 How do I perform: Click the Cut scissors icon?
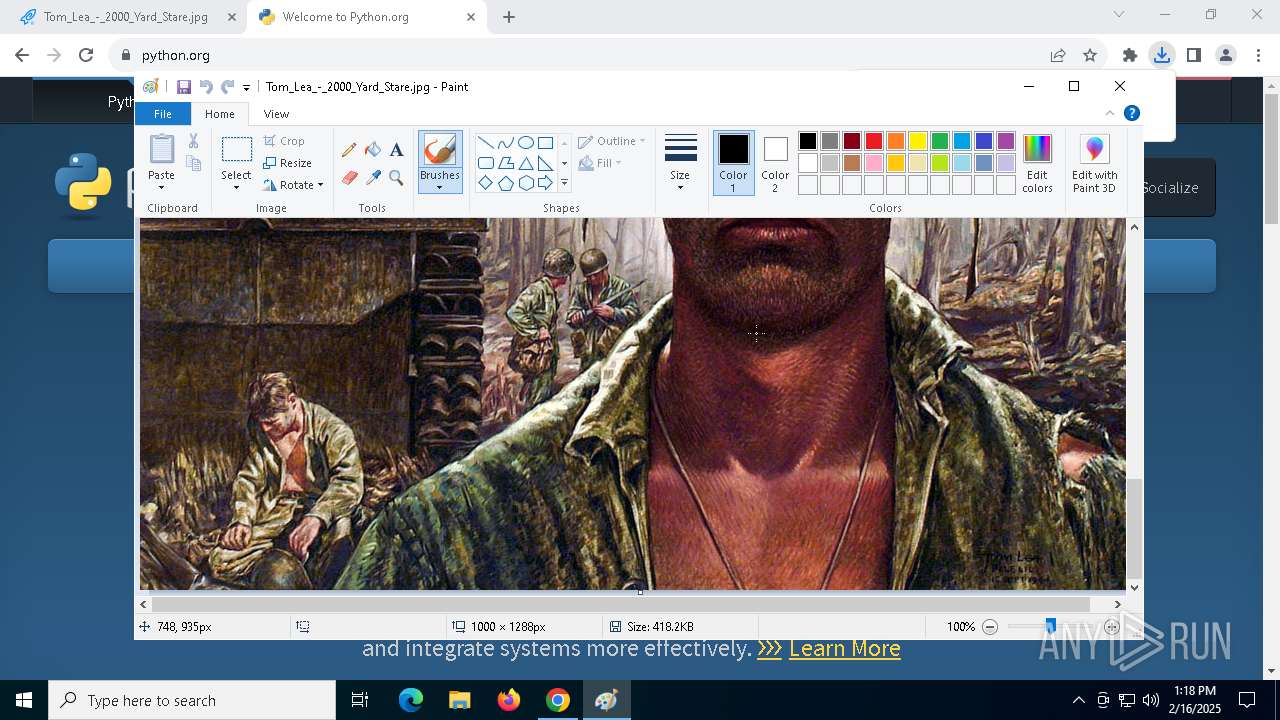193,141
